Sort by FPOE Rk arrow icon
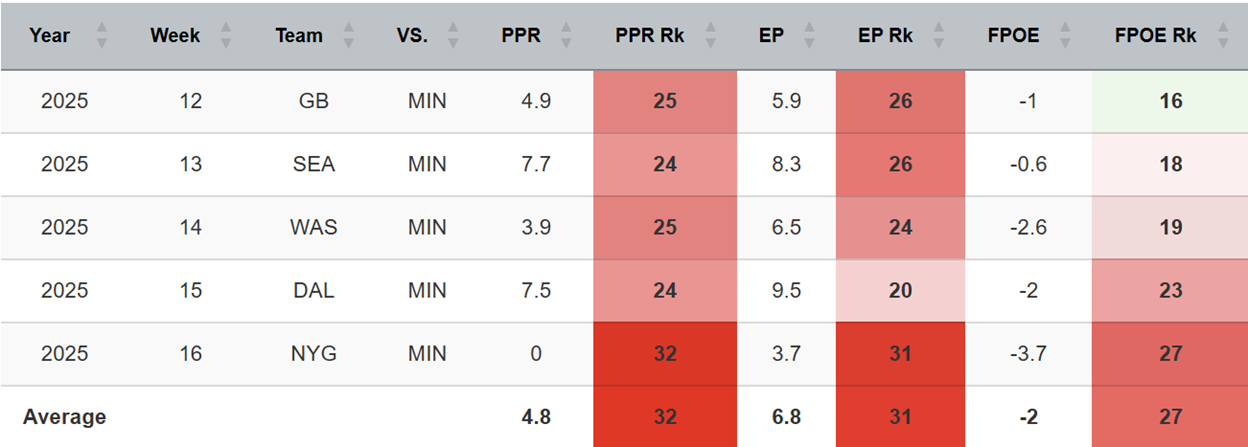This screenshot has width=1248, height=447. coord(1223,36)
